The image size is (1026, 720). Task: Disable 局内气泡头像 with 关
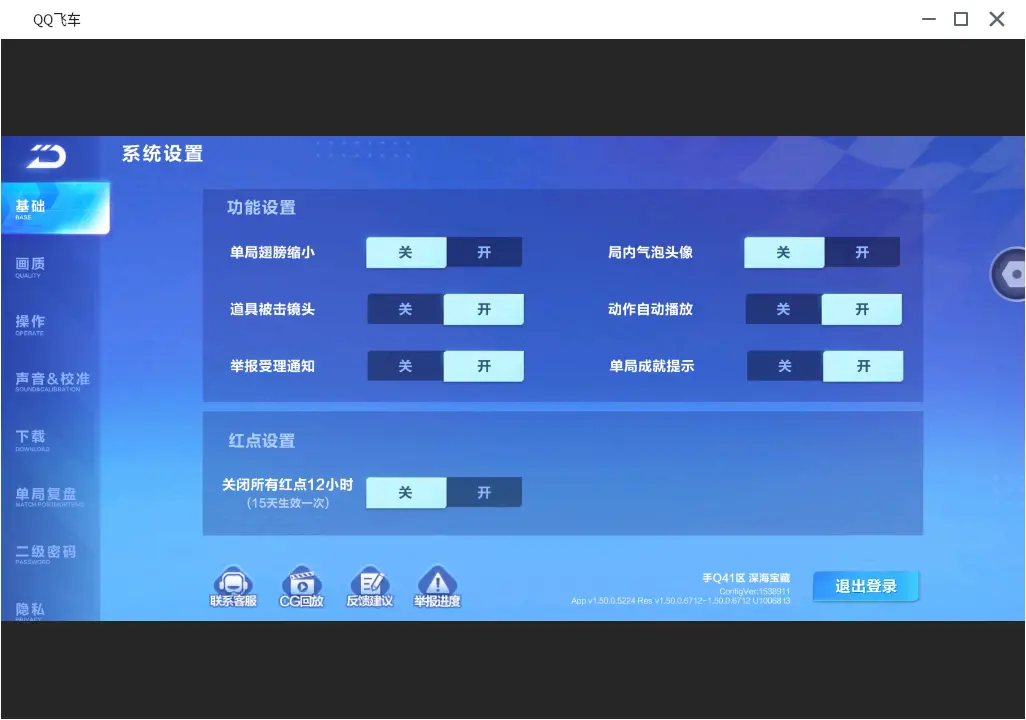(784, 253)
